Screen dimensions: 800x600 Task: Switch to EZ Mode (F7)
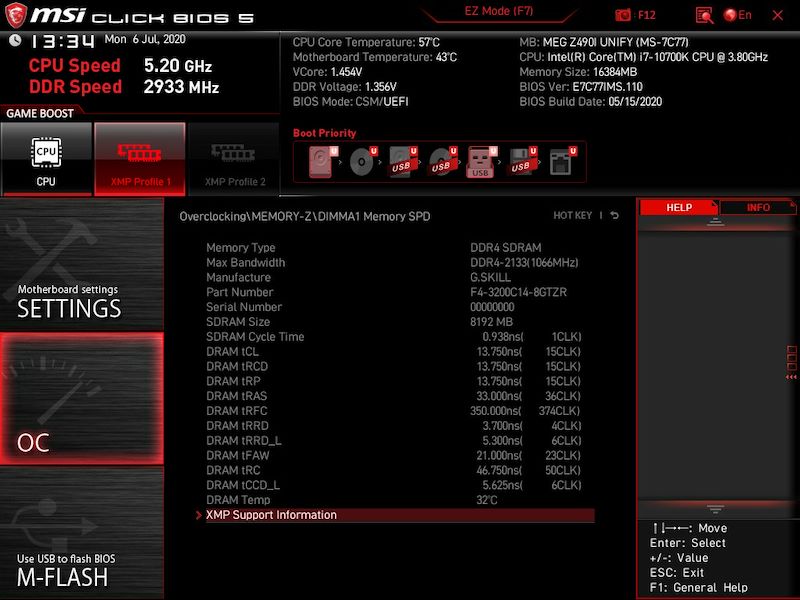coord(498,11)
